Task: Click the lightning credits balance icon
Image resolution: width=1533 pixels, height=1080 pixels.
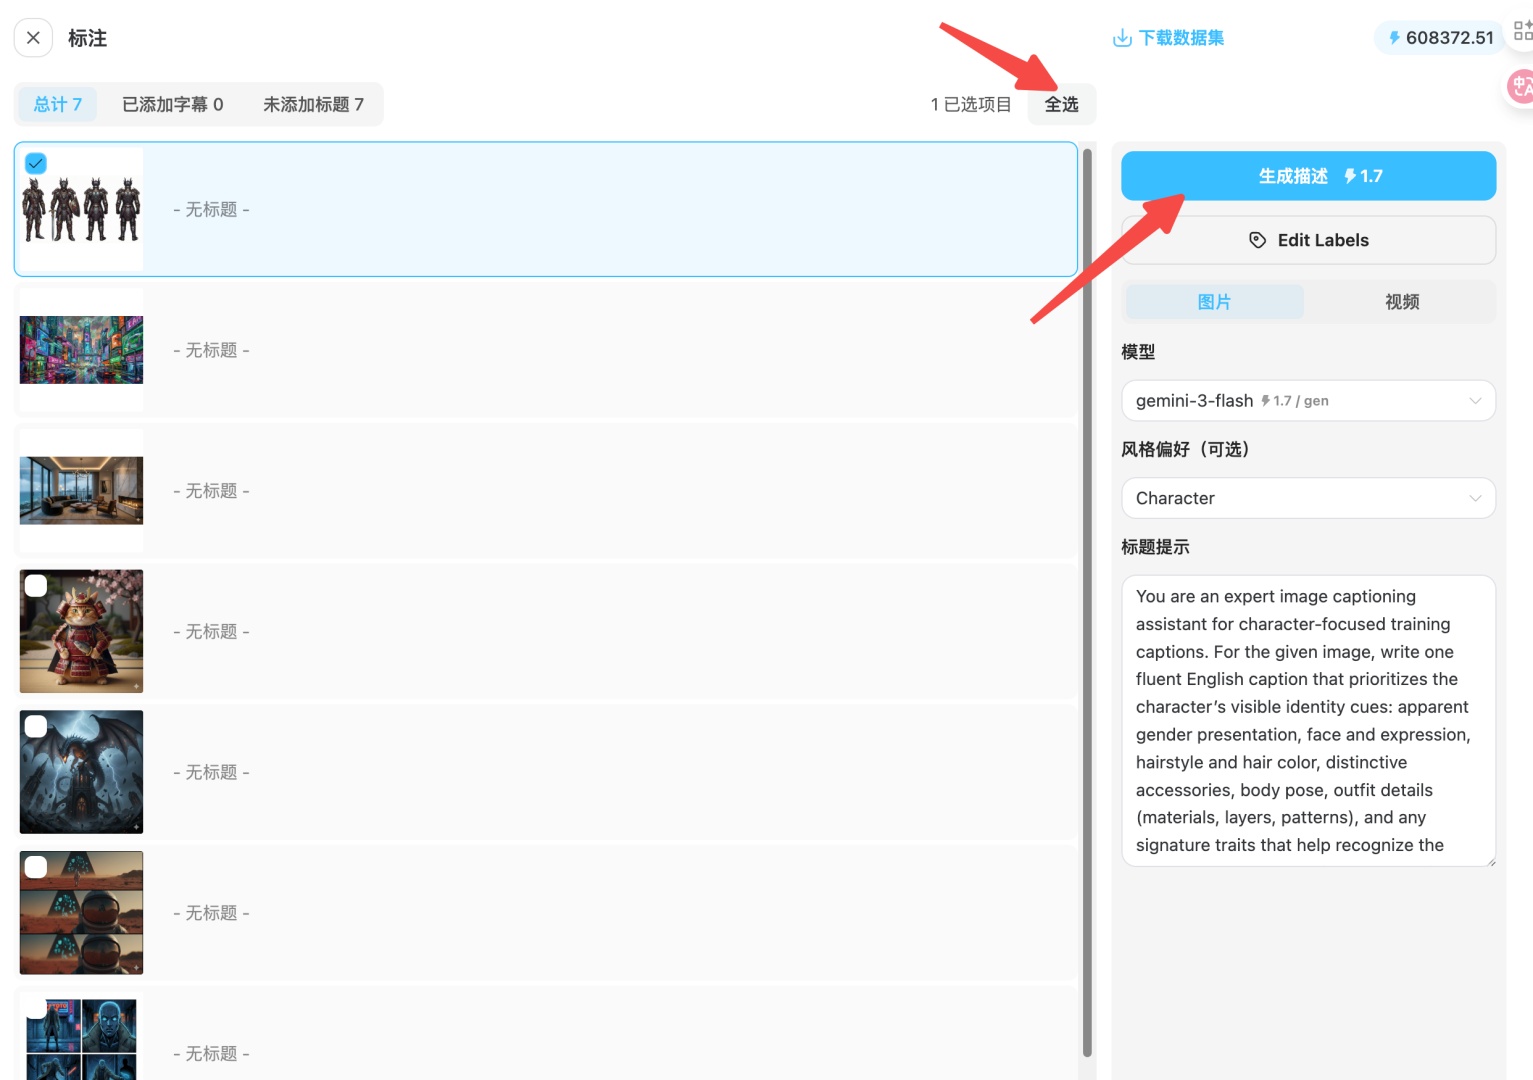Action: coord(1394,38)
